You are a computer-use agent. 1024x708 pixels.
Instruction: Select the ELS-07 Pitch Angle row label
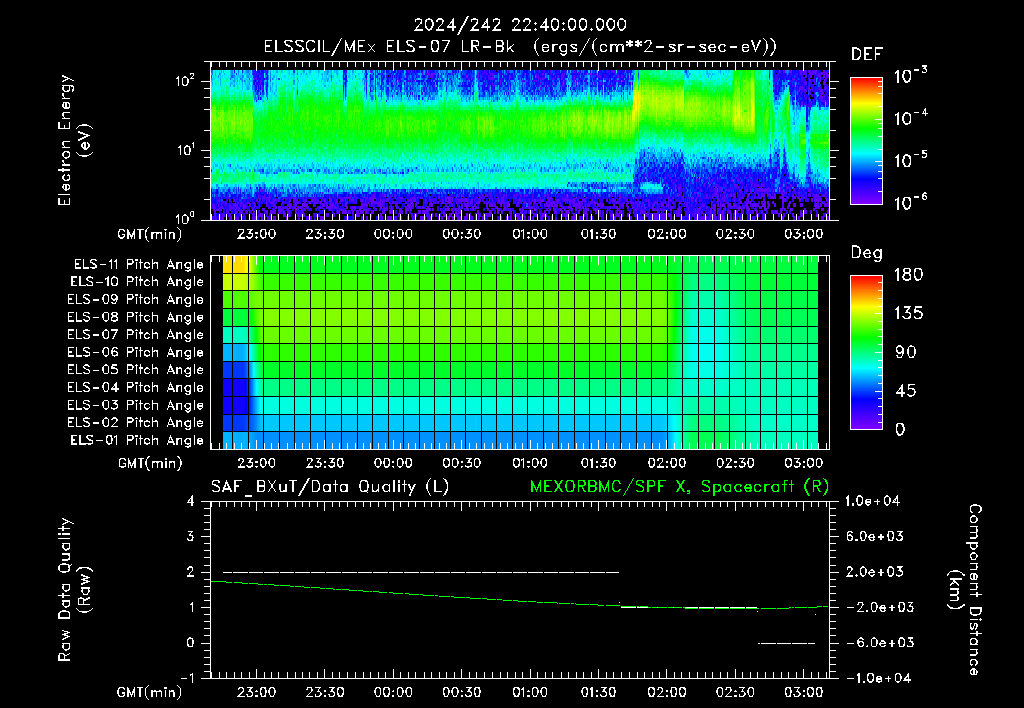point(136,335)
